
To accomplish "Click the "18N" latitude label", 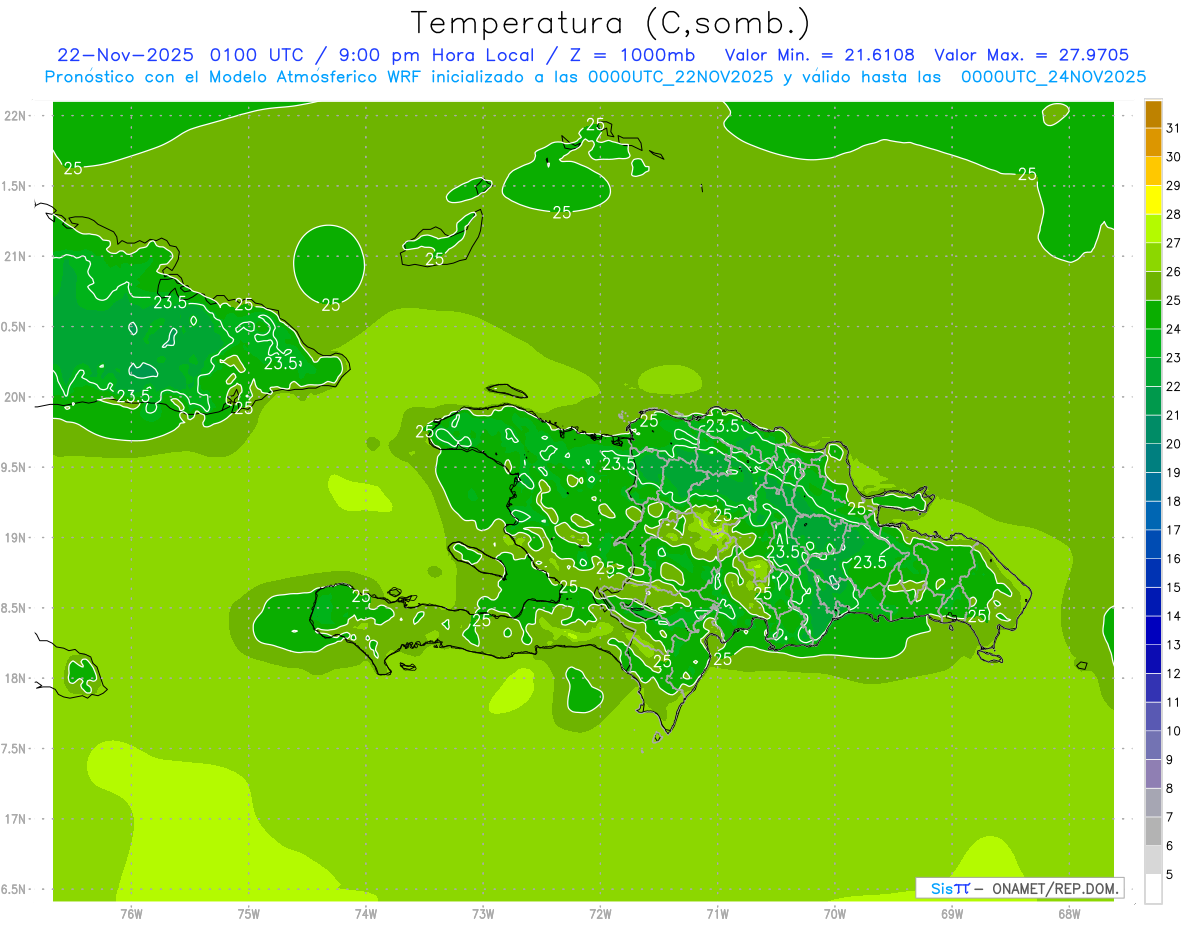I will (15, 678).
